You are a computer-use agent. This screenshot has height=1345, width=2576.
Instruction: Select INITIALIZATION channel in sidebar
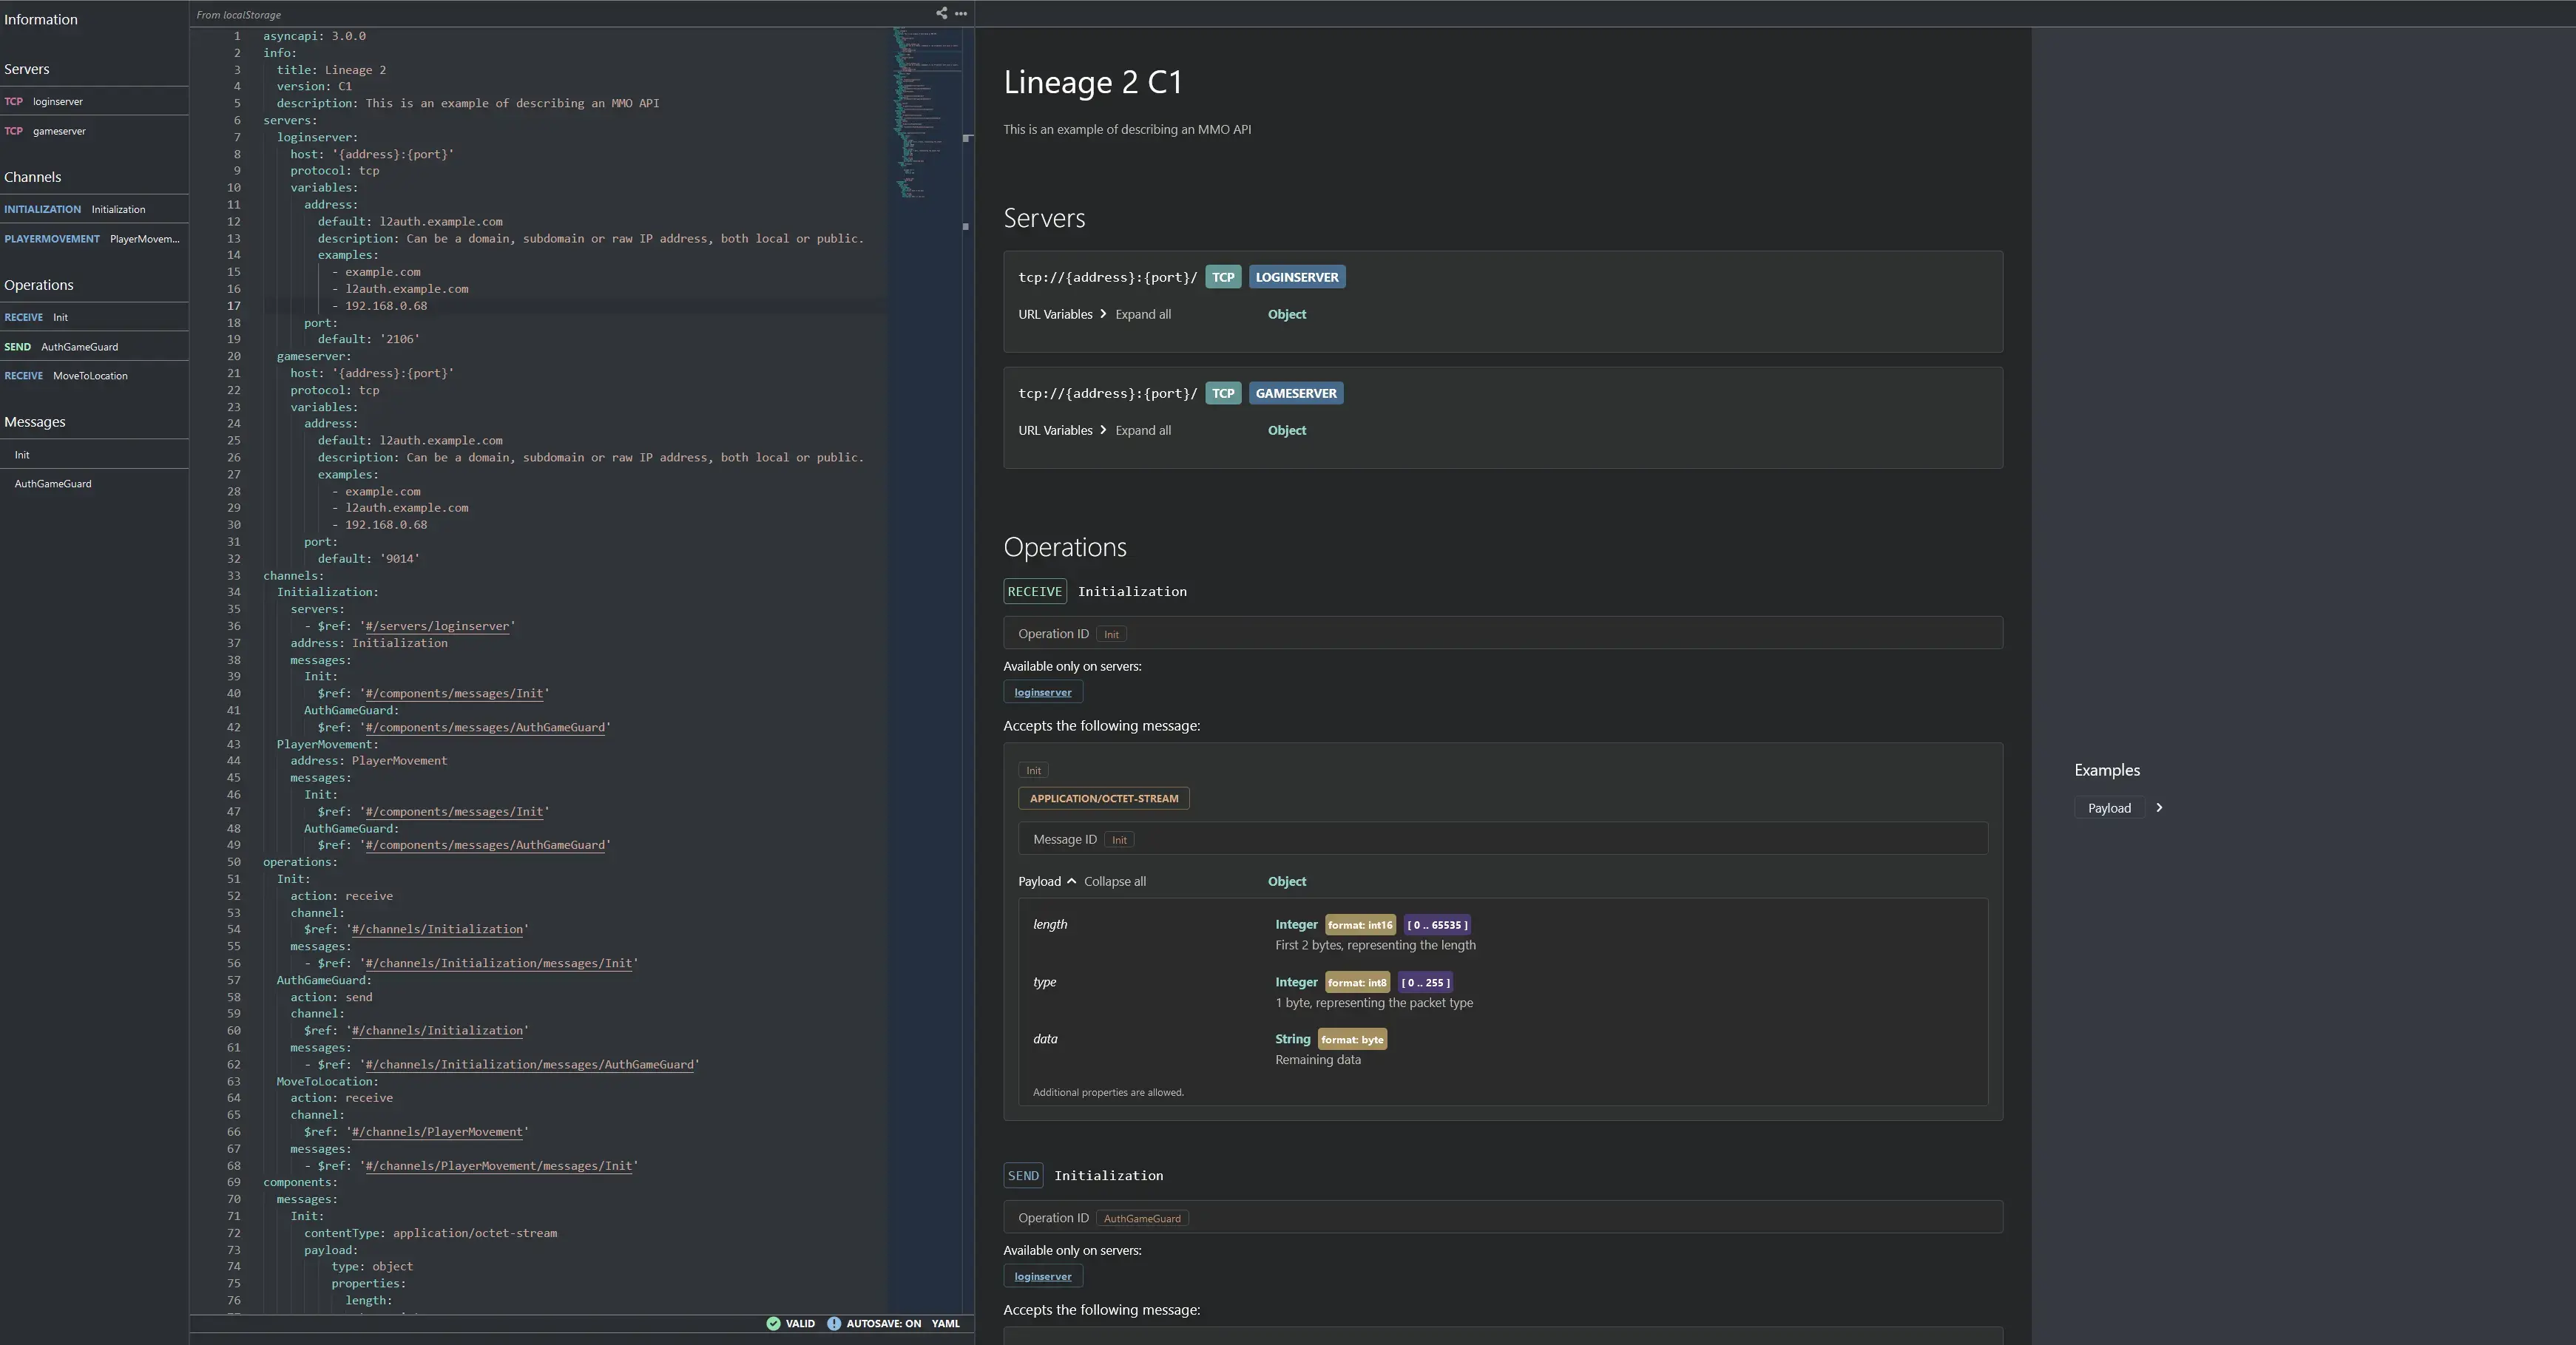click(x=94, y=209)
